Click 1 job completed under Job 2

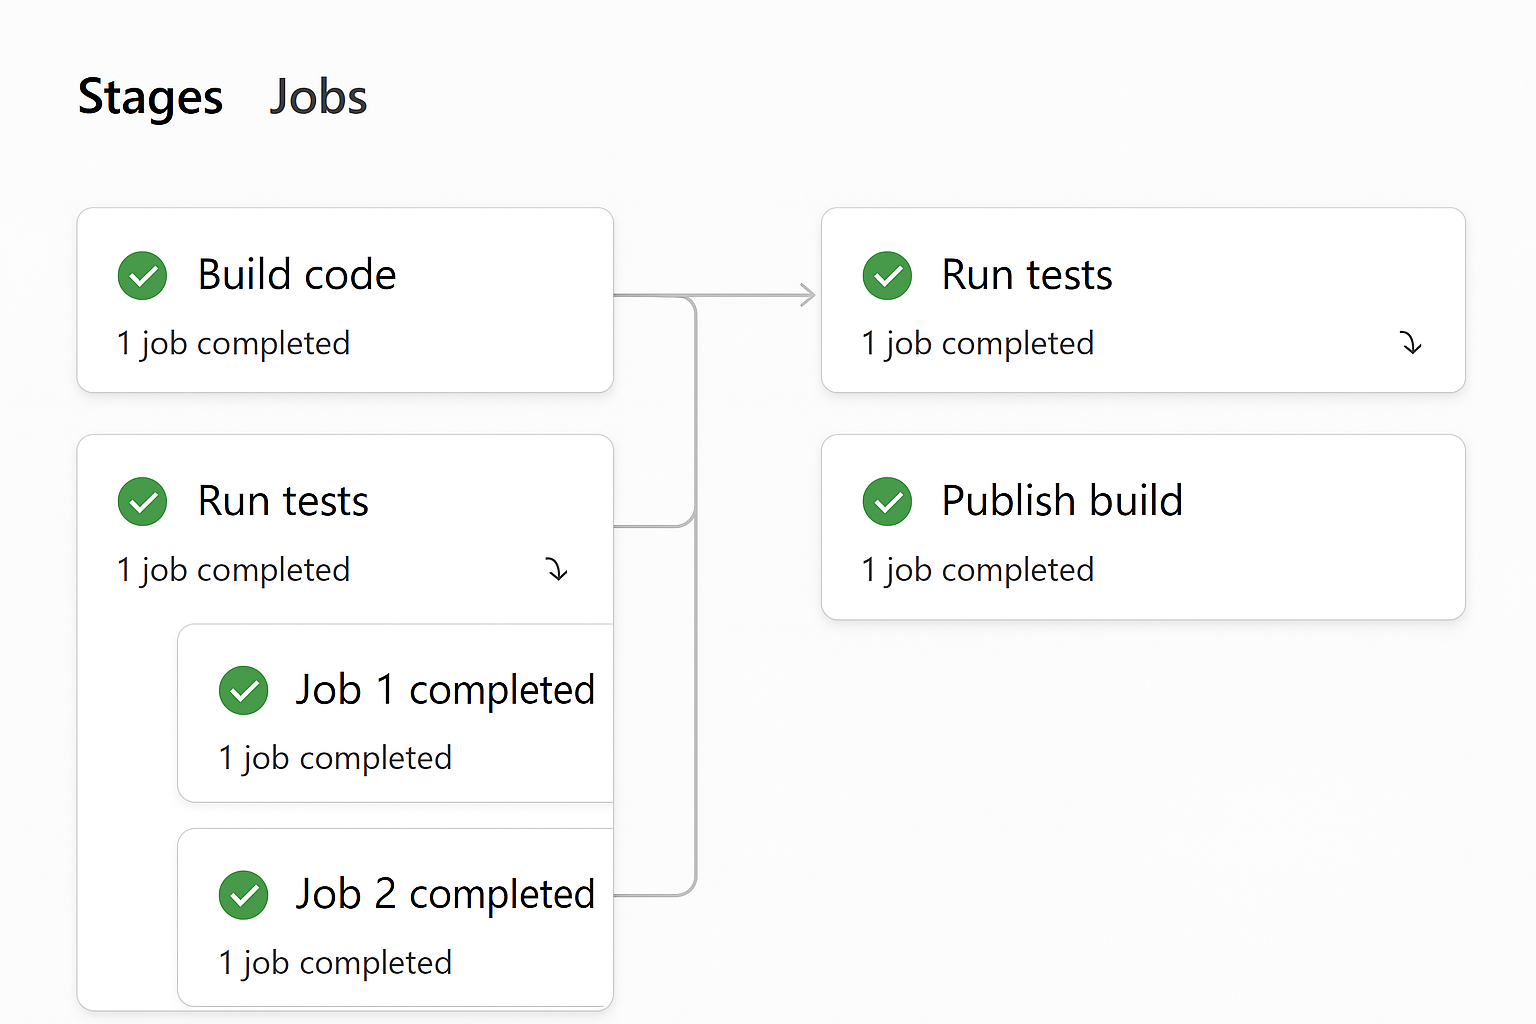(335, 962)
